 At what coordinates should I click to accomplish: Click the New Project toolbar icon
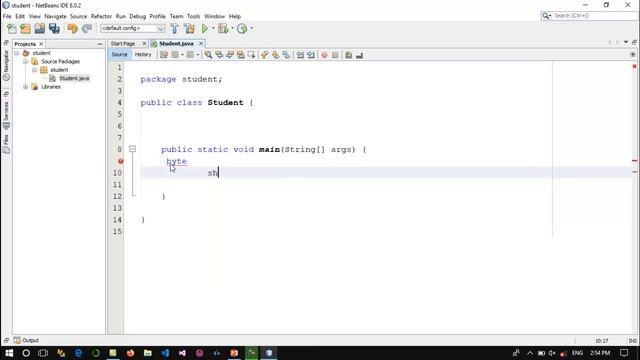25,28
